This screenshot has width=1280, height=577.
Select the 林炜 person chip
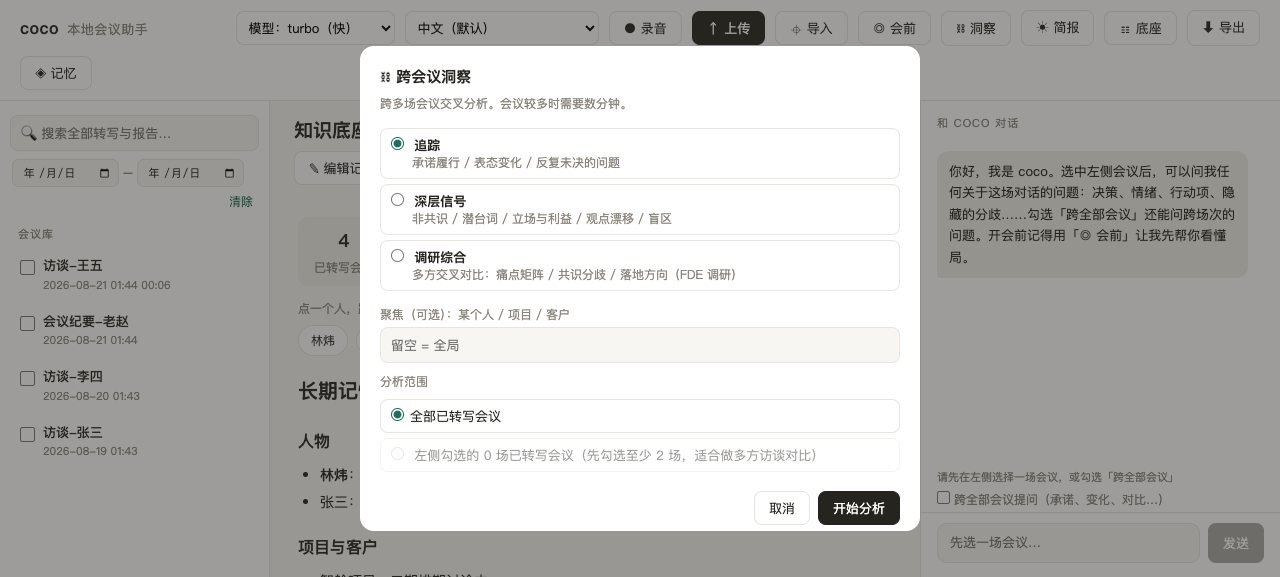323,341
